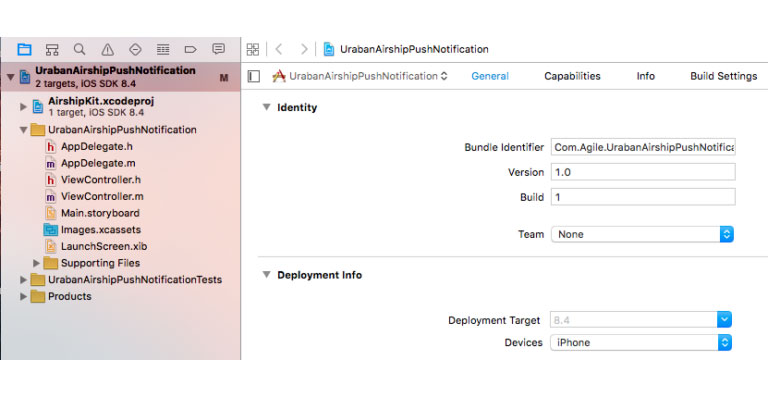The width and height of the screenshot is (768, 401).
Task: Click the AppDelegate.m file icon
Action: (x=50, y=163)
